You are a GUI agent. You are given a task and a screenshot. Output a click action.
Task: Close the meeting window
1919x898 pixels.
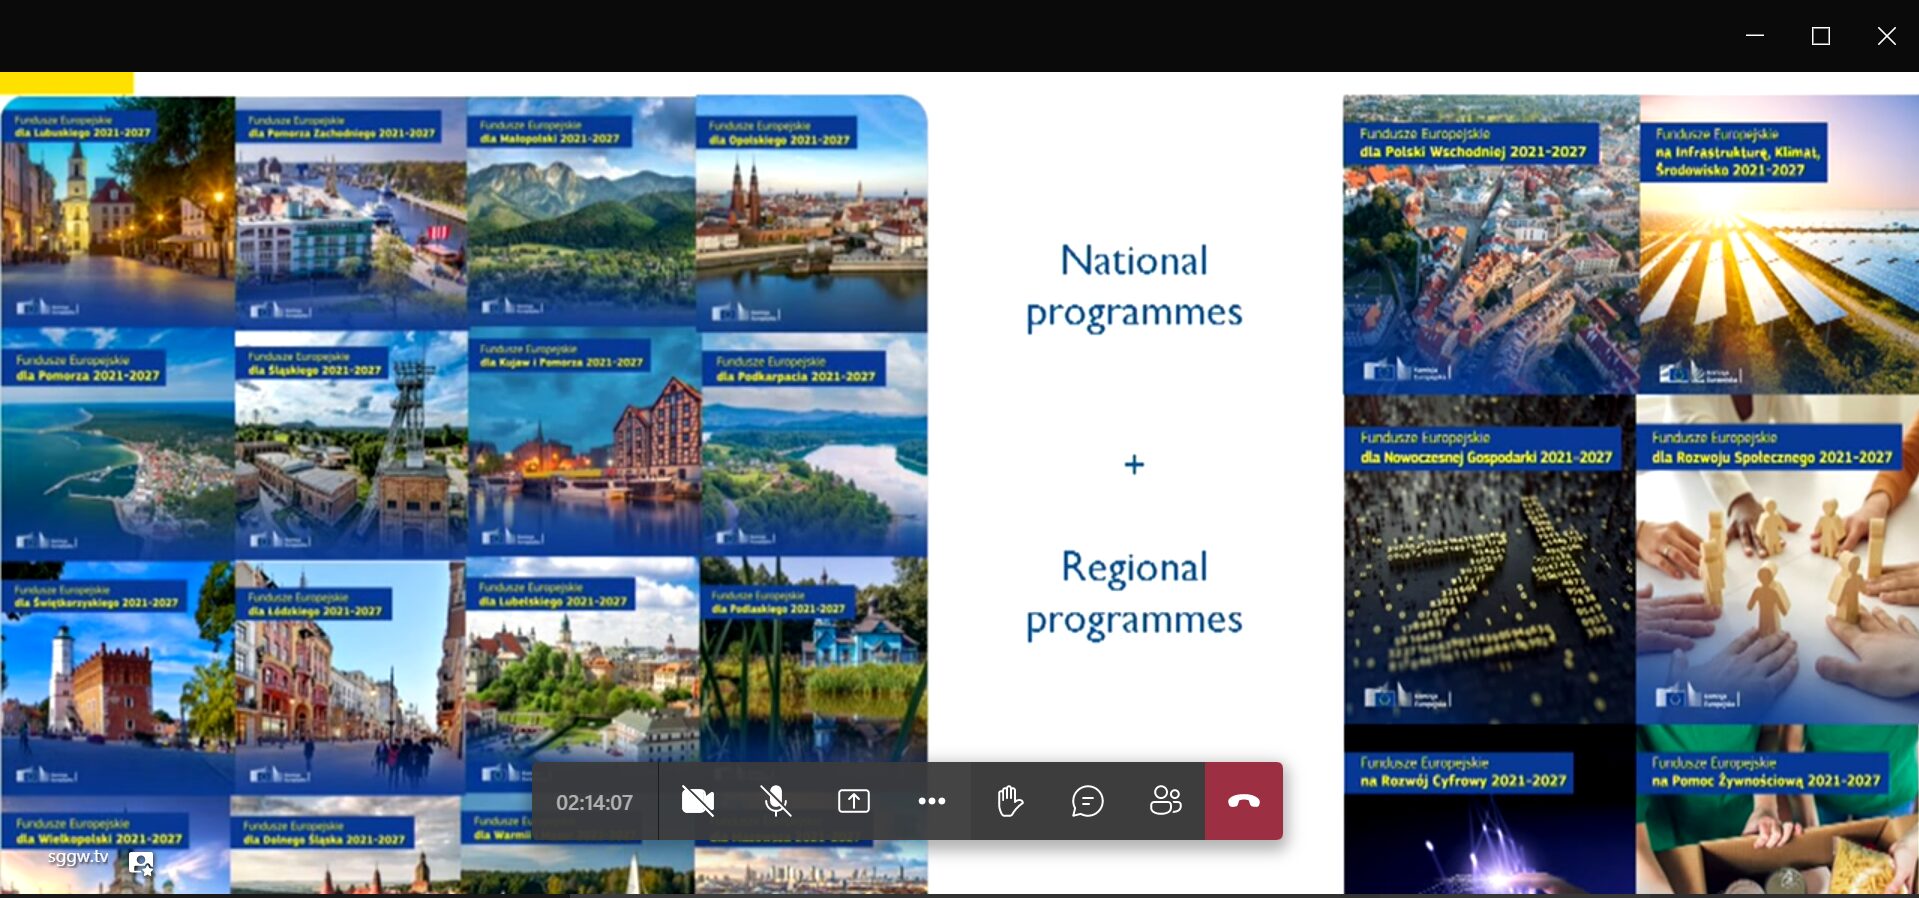tap(1886, 36)
